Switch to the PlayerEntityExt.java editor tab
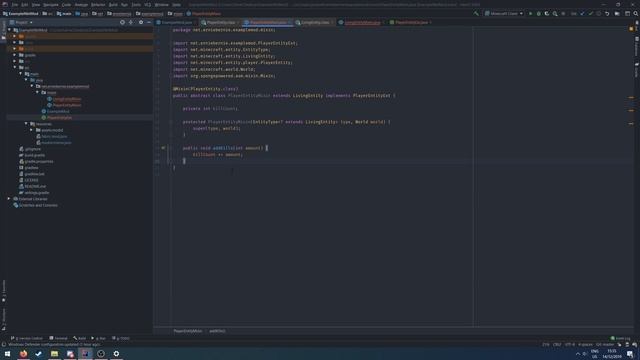Image resolution: width=640 pixels, height=360 pixels. point(411,22)
